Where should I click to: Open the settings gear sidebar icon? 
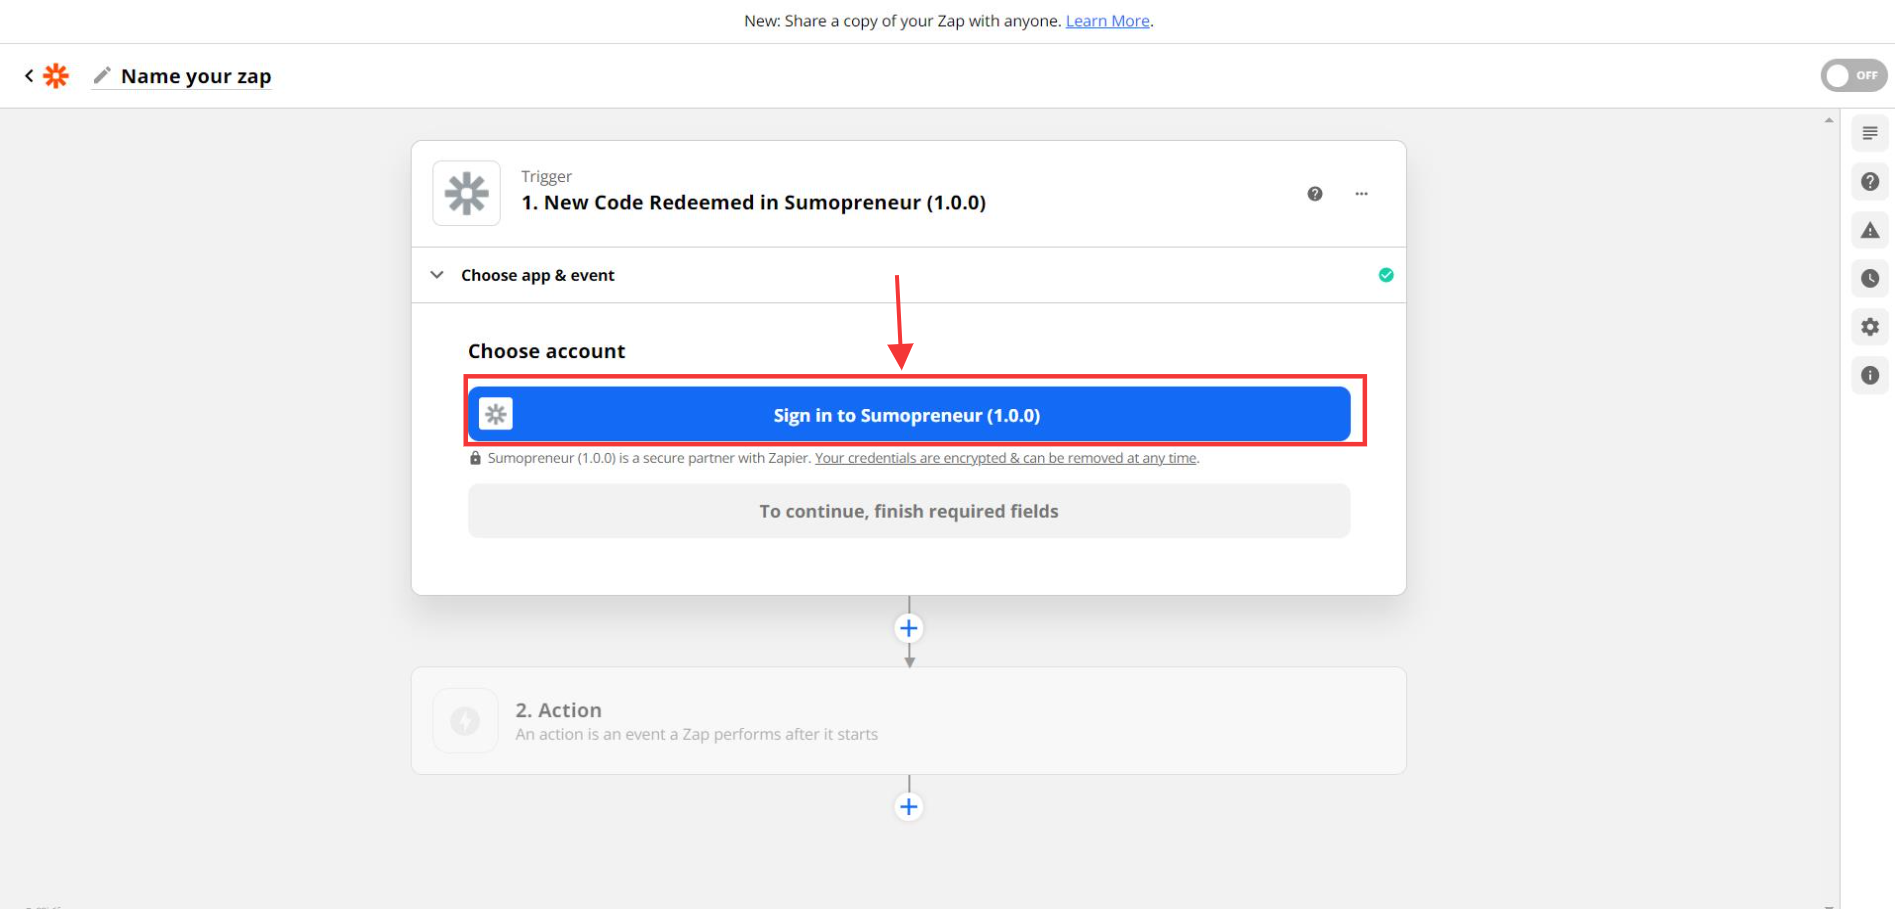click(1869, 327)
